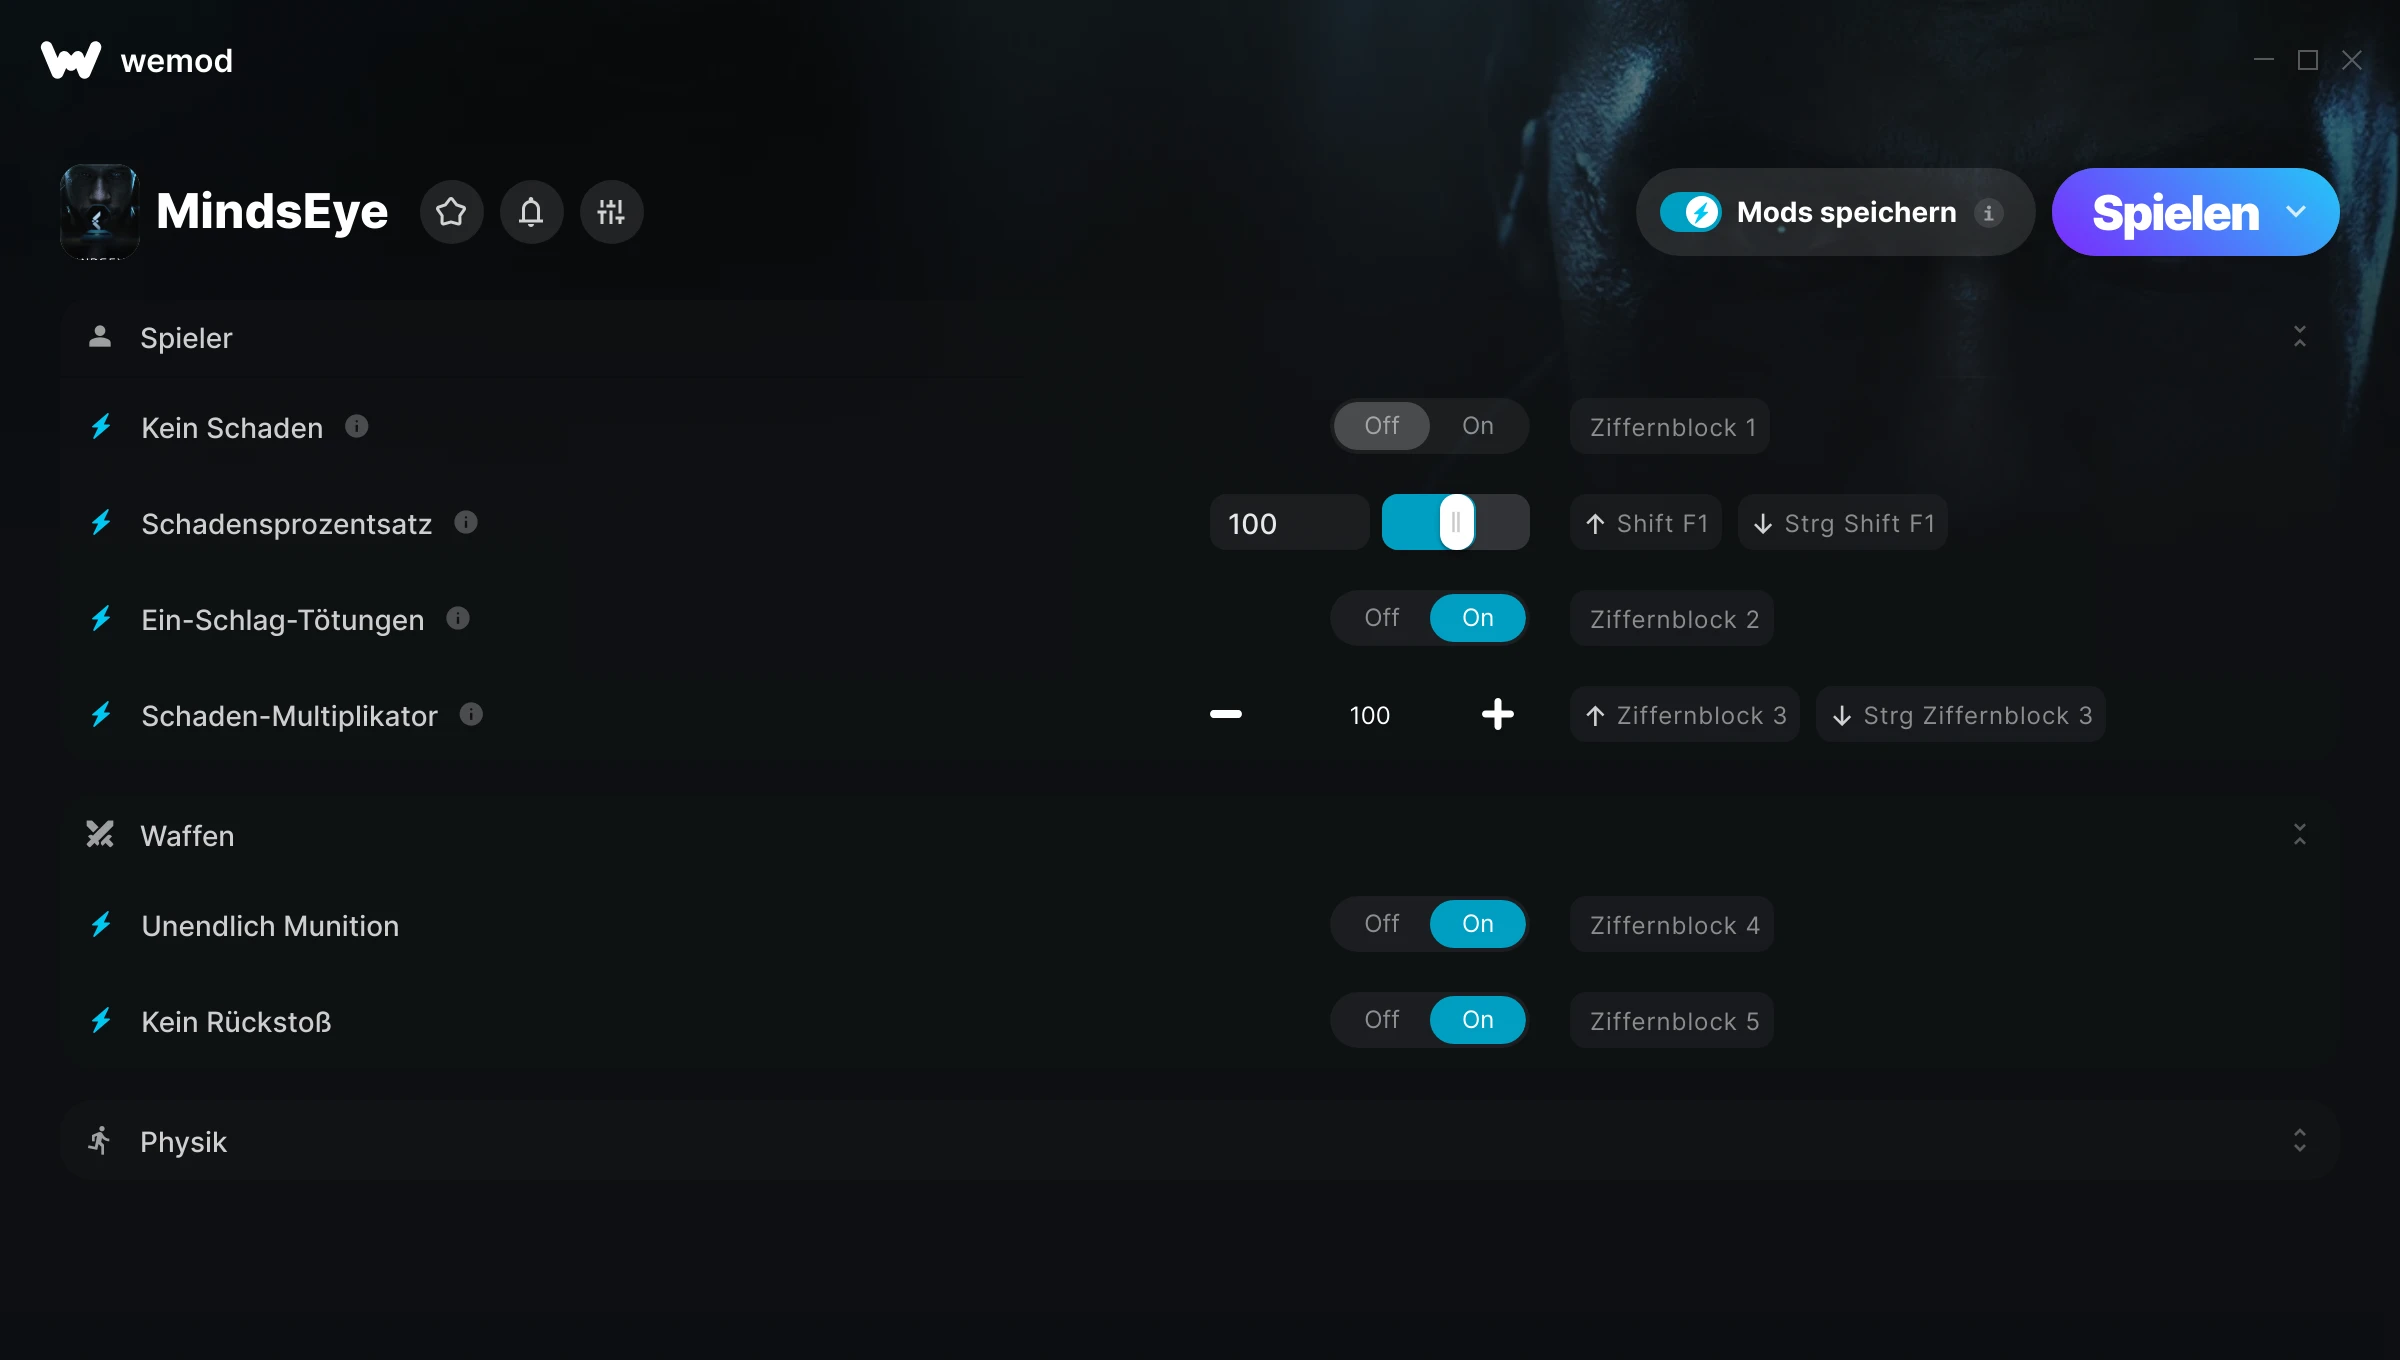This screenshot has width=2400, height=1360.
Task: Open the sliders settings icon beside MindsEye
Action: pos(611,212)
